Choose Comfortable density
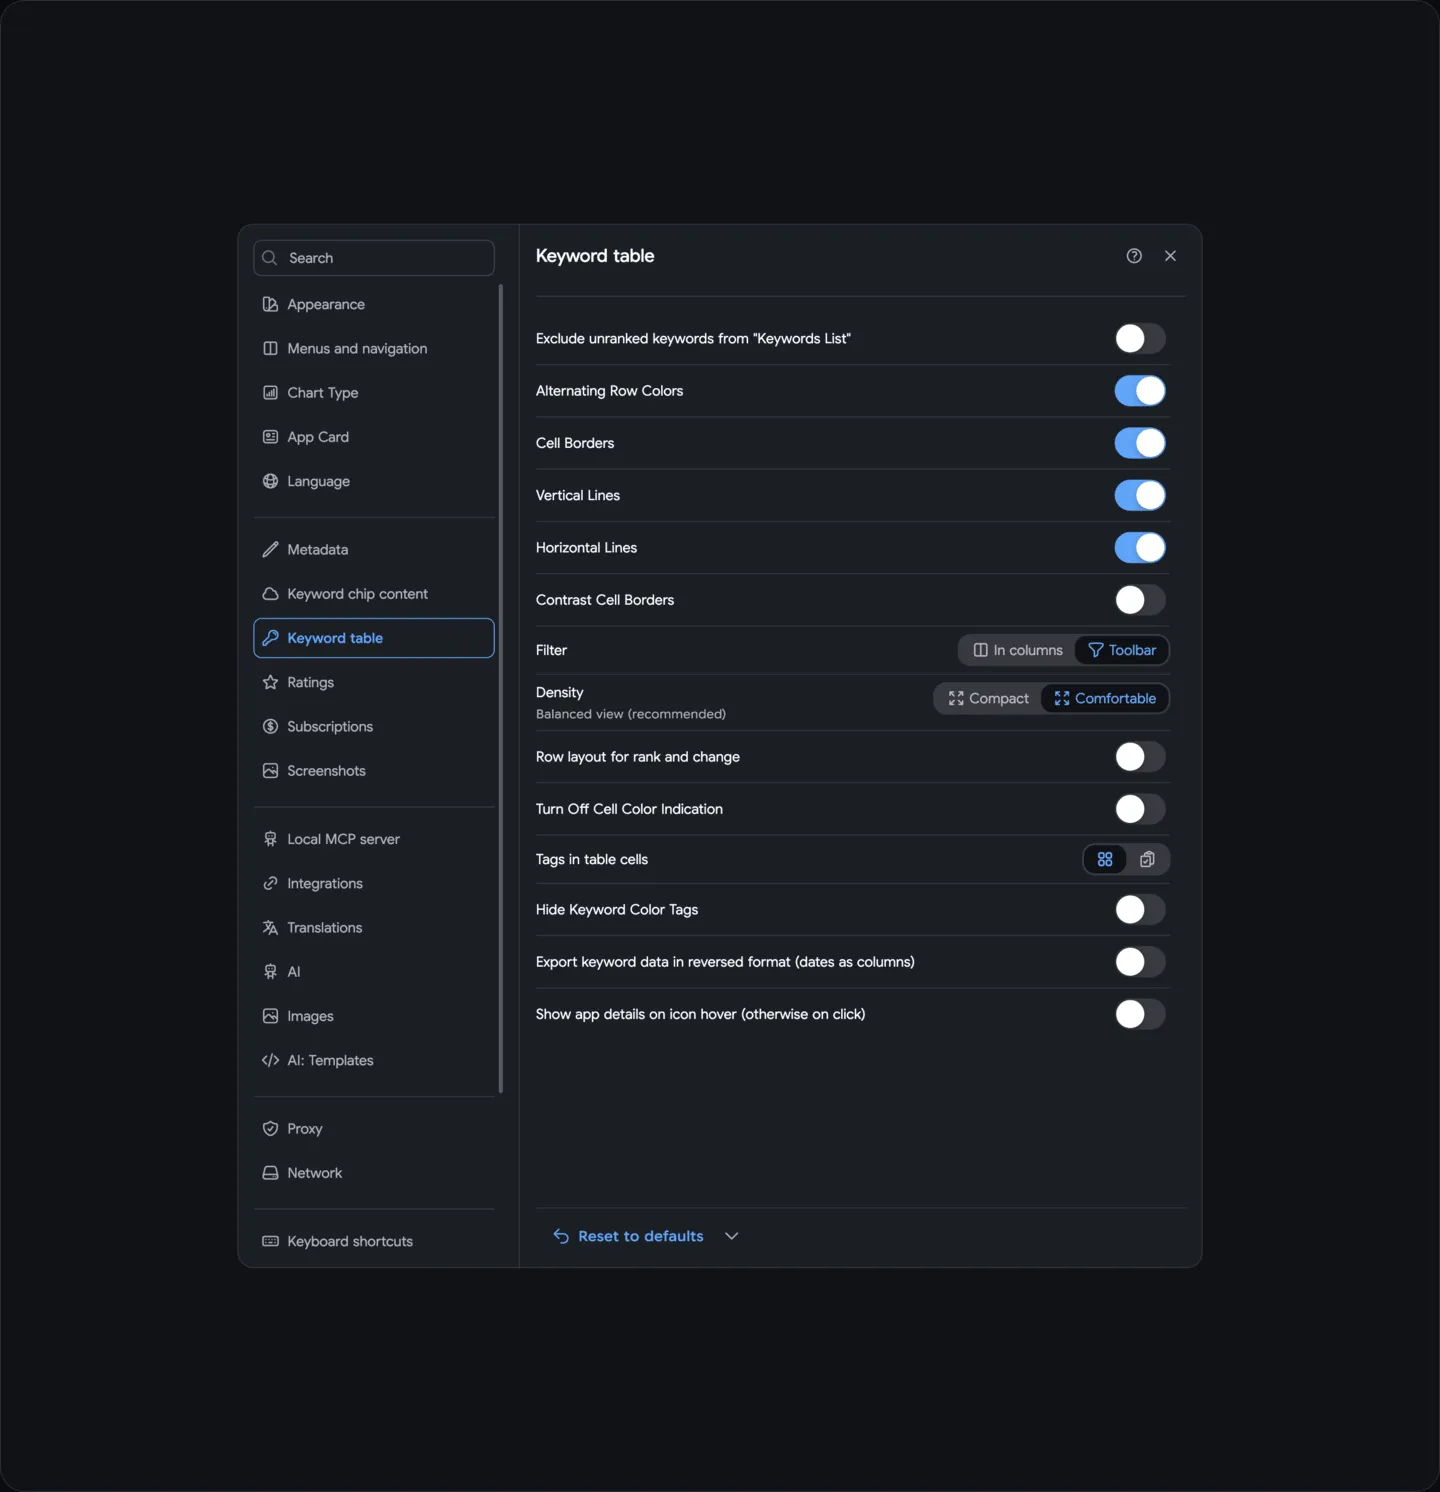1440x1492 pixels. [x=1105, y=698]
